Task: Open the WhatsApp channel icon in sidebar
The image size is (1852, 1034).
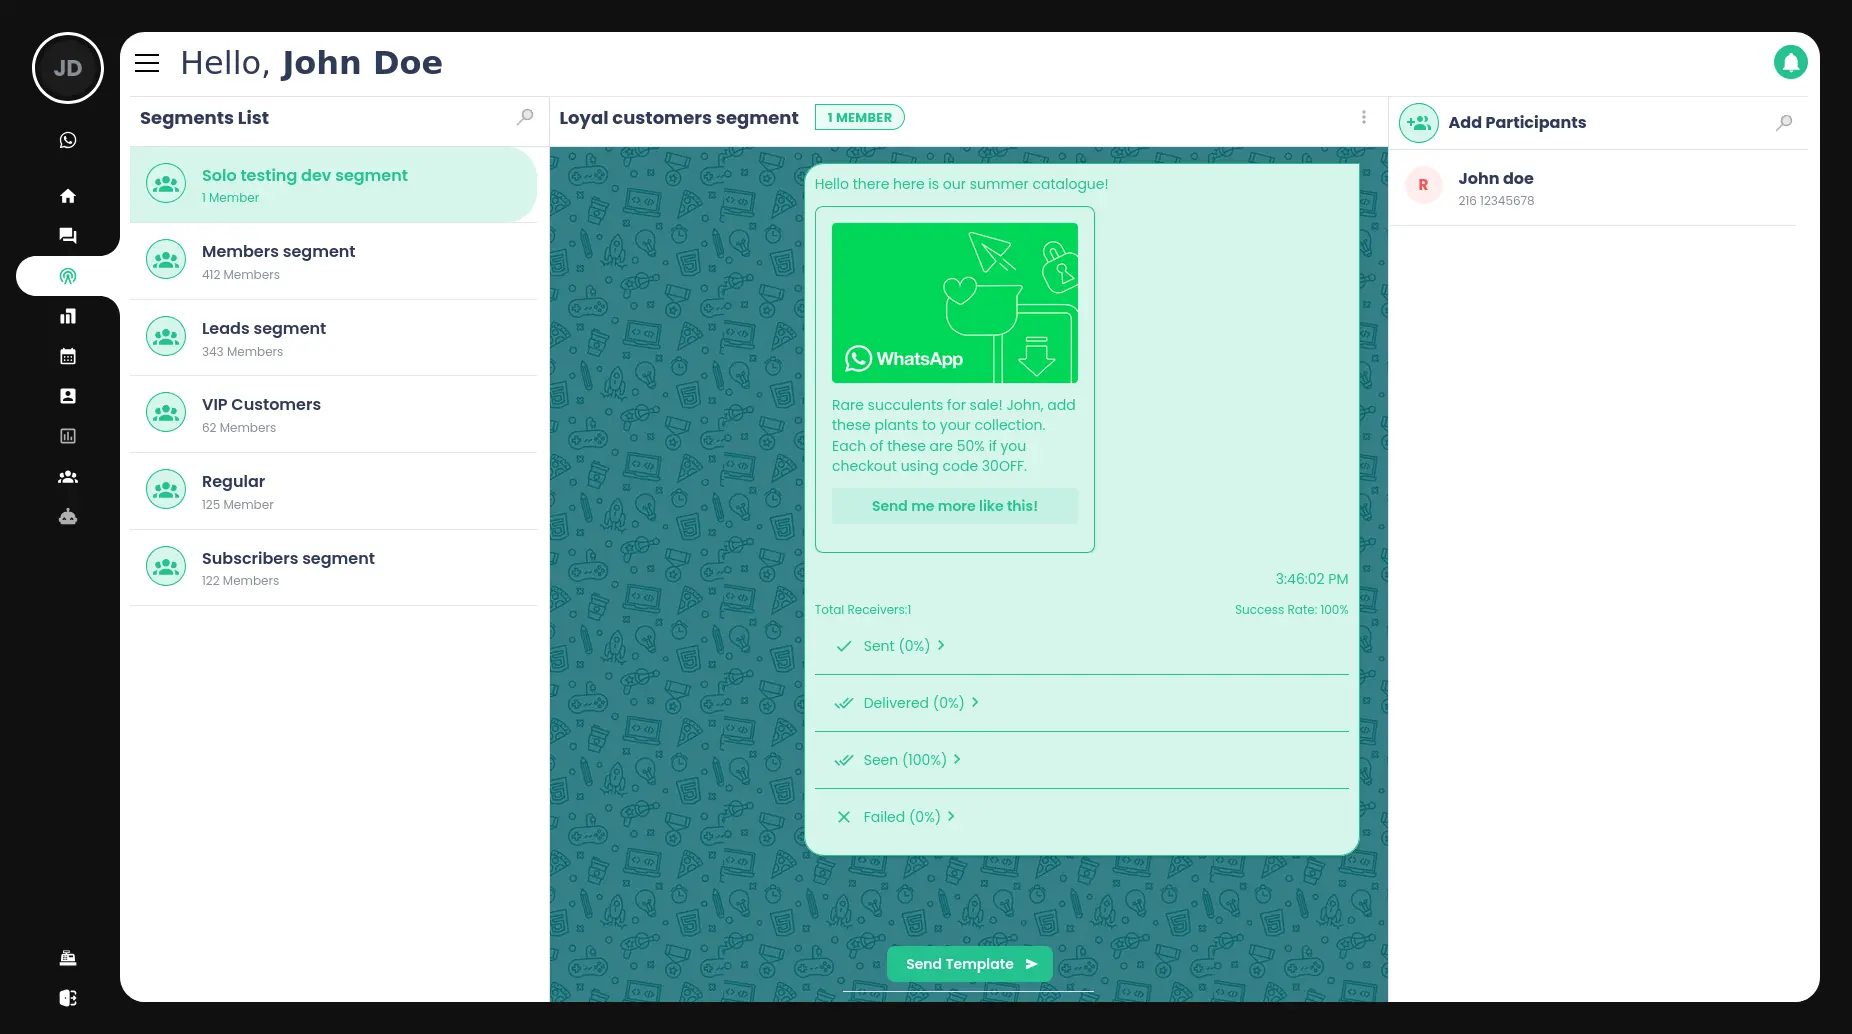Action: [x=68, y=140]
